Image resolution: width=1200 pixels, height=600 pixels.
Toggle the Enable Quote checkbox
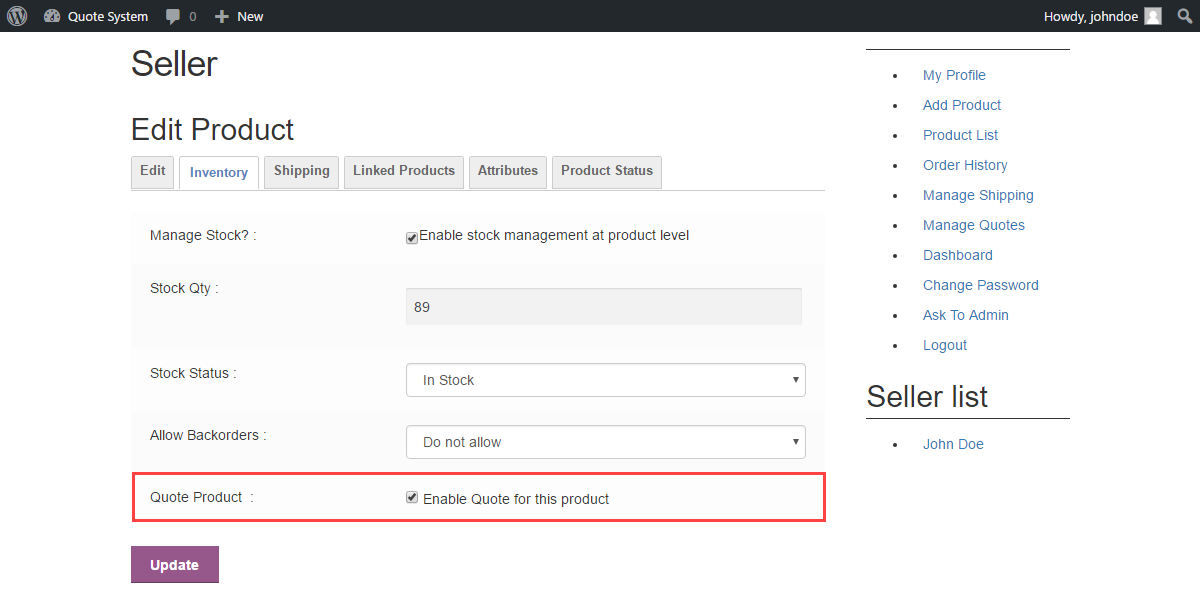[411, 497]
